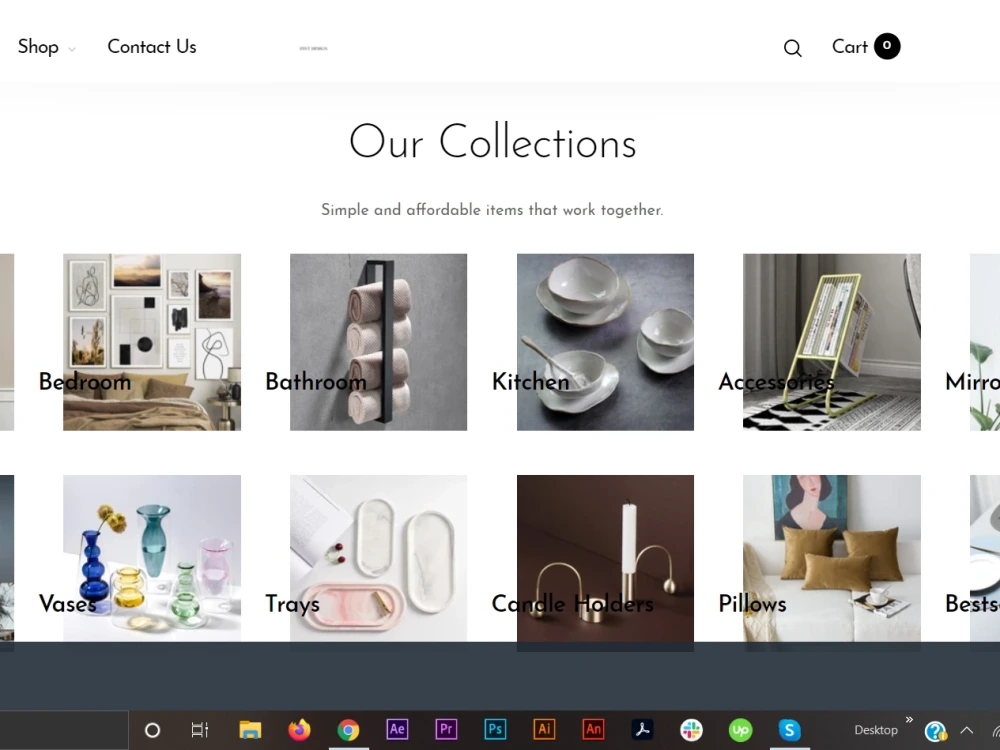Viewport: 1000px width, 750px height.
Task: Click the Bathroom collection label
Action: (x=316, y=381)
